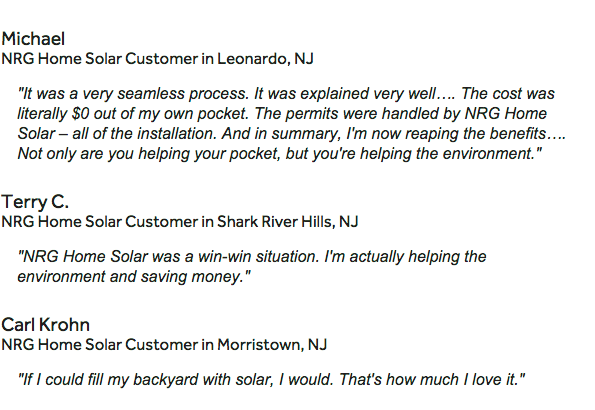Viewport: 595px width, 410px height.
Task: Click the words 'That's how much I love it'
Action: pyautogui.click(x=429, y=380)
